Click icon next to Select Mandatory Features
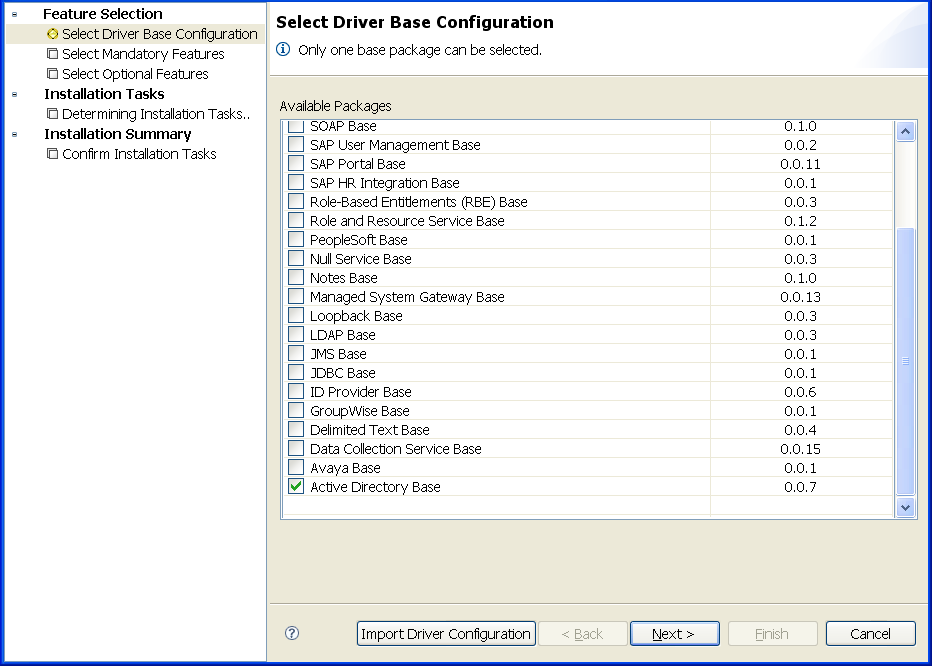Screen dimensions: 932x666 coord(52,54)
